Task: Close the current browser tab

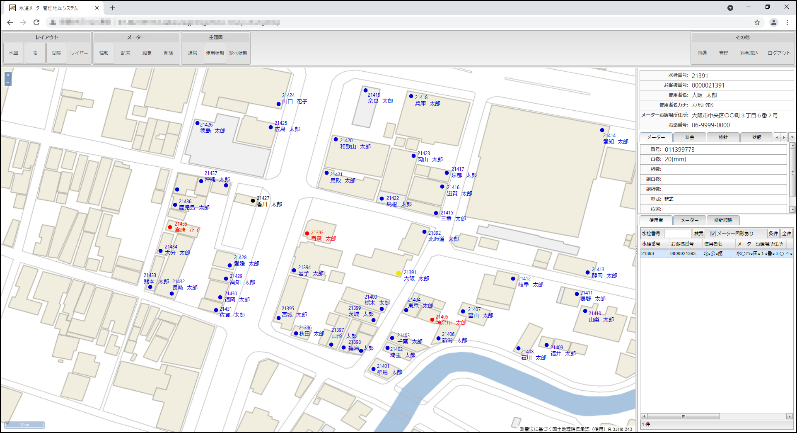Action: pyautogui.click(x=97, y=8)
